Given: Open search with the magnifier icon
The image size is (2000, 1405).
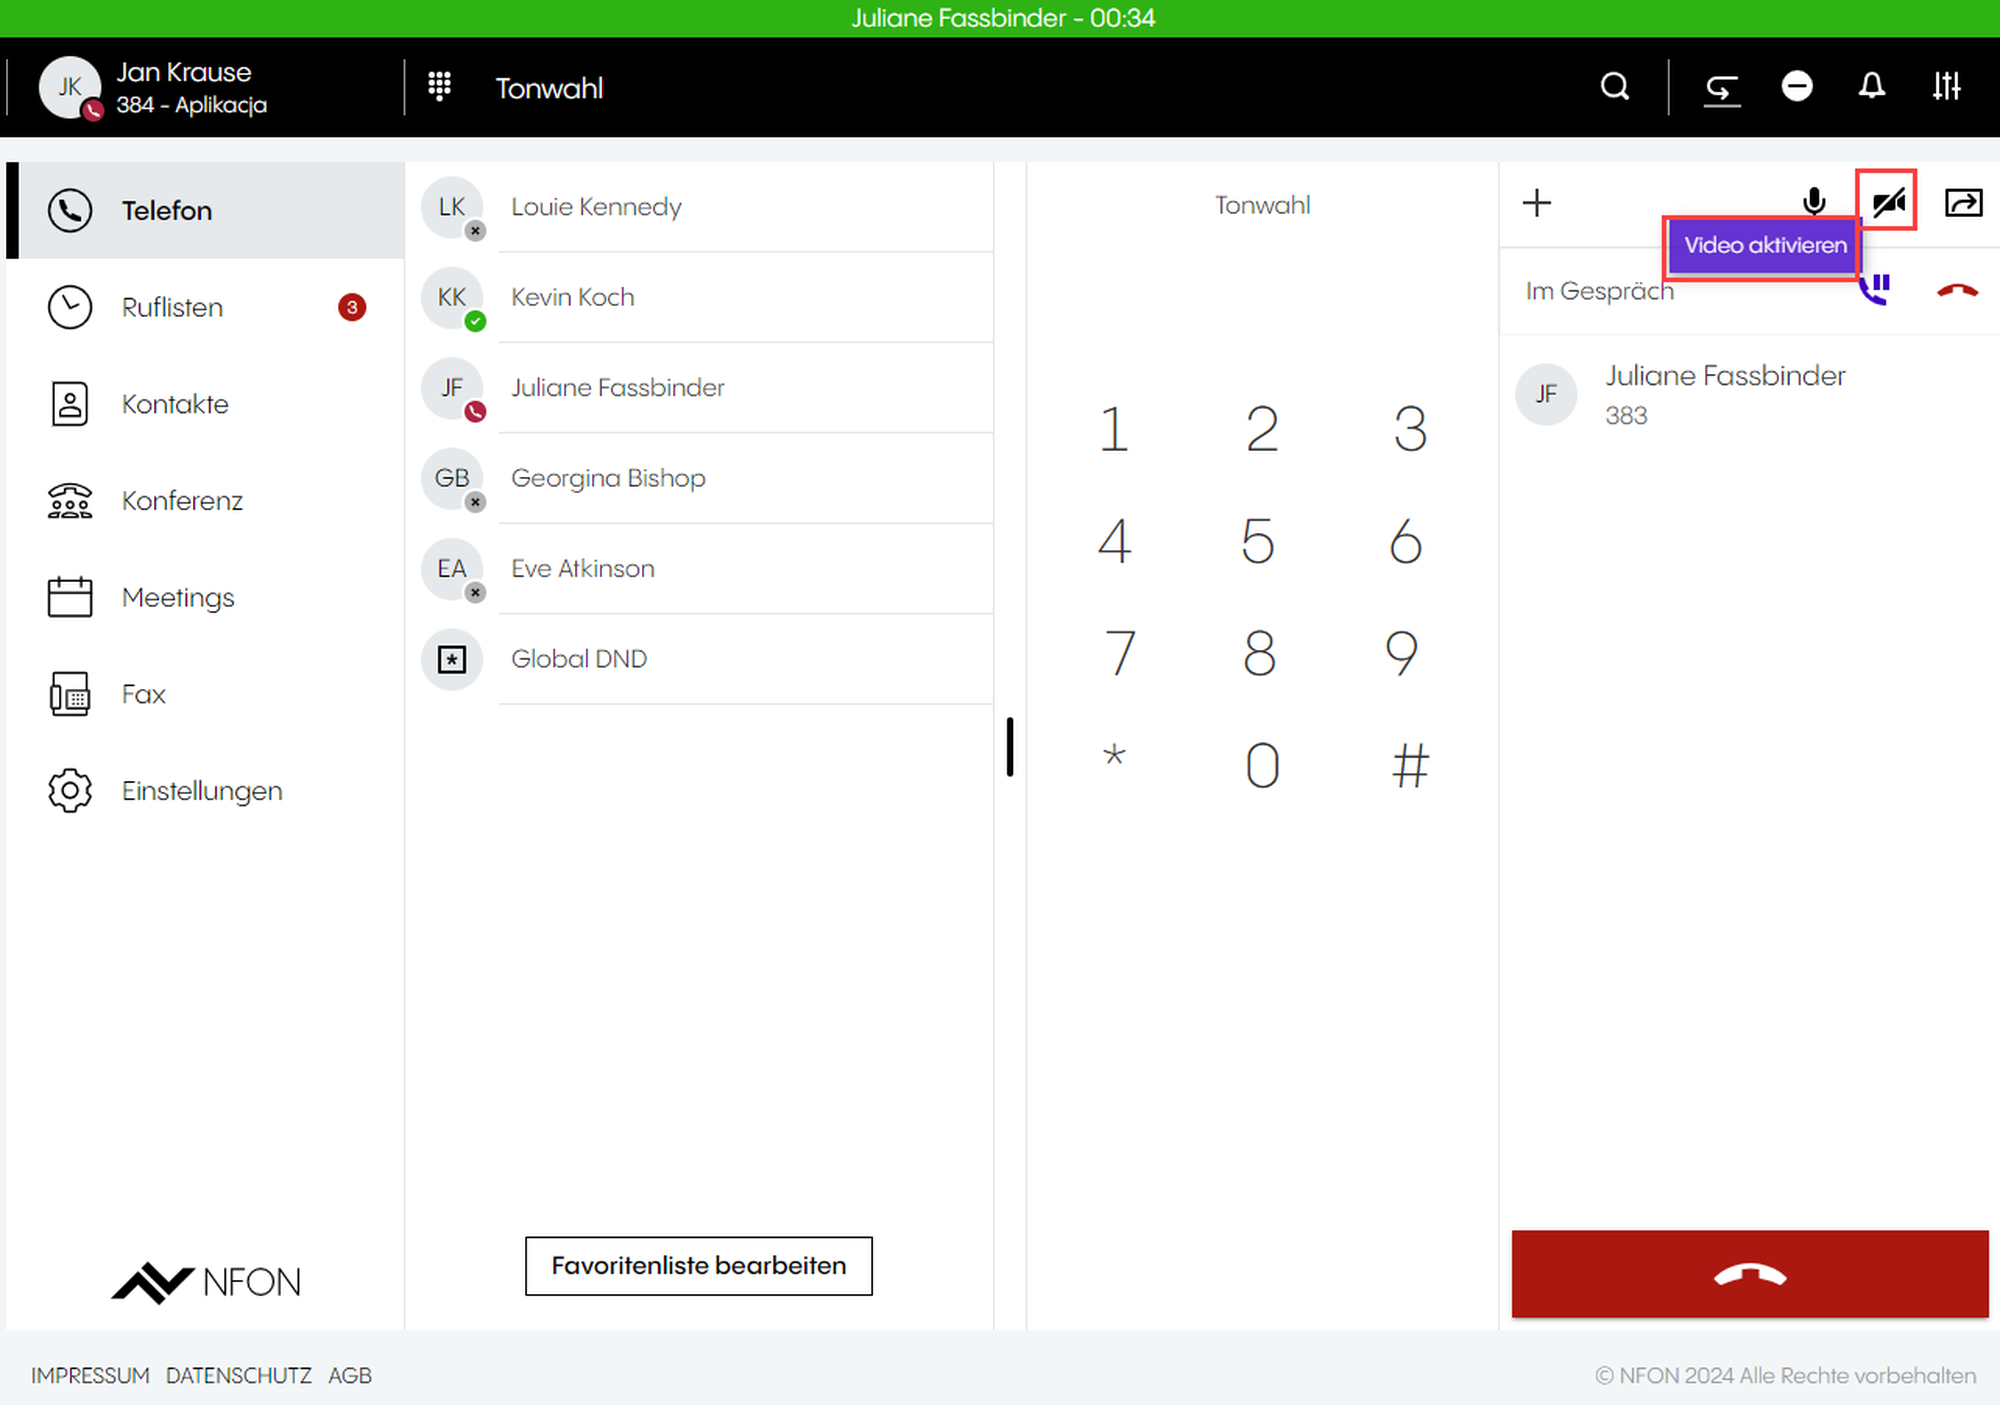Looking at the screenshot, I should (x=1614, y=87).
